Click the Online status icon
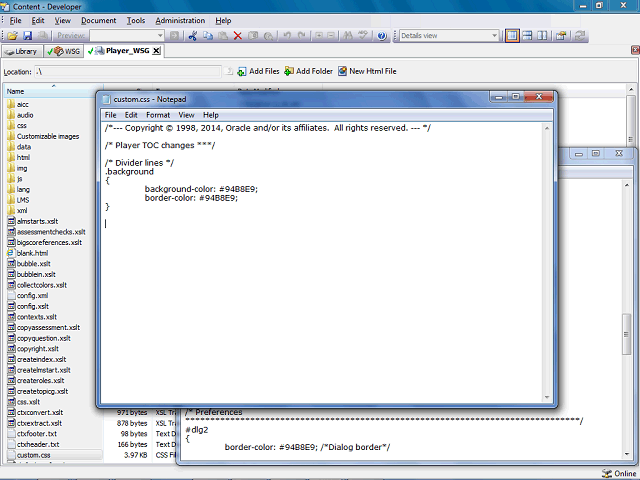Image resolution: width=640 pixels, height=480 pixels. pos(607,473)
